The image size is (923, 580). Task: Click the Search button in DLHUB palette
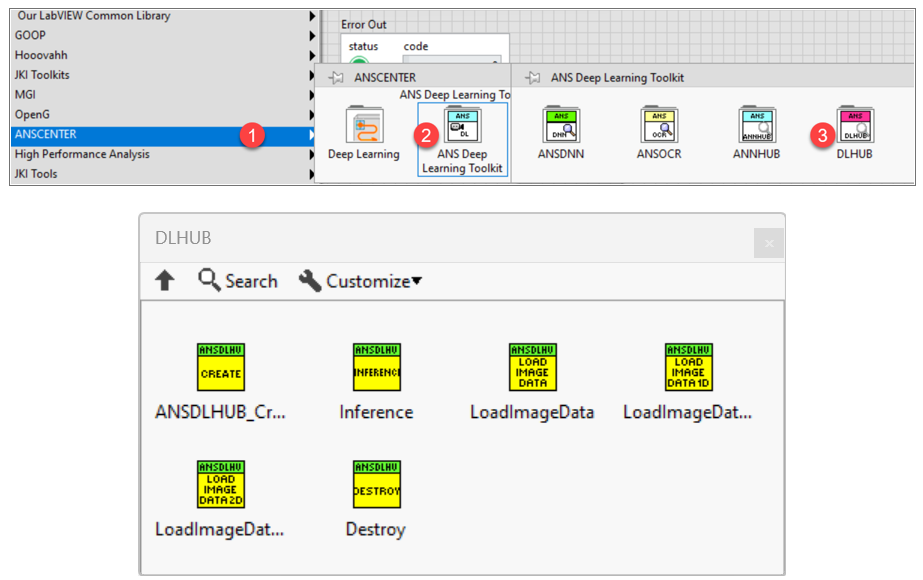click(x=238, y=281)
